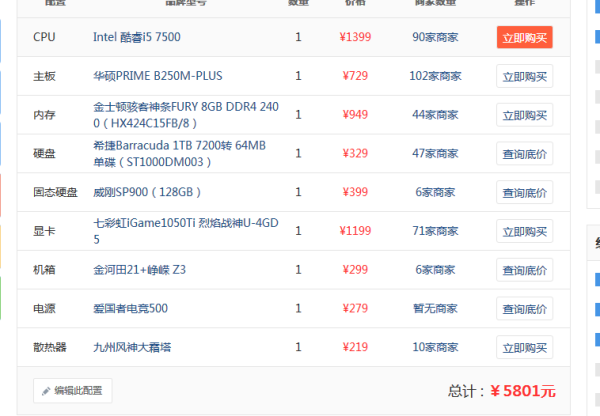The height and width of the screenshot is (416, 600).
Task: Click 查询底价 for 固态硬盘 威刚SP900 row
Action: tap(524, 192)
